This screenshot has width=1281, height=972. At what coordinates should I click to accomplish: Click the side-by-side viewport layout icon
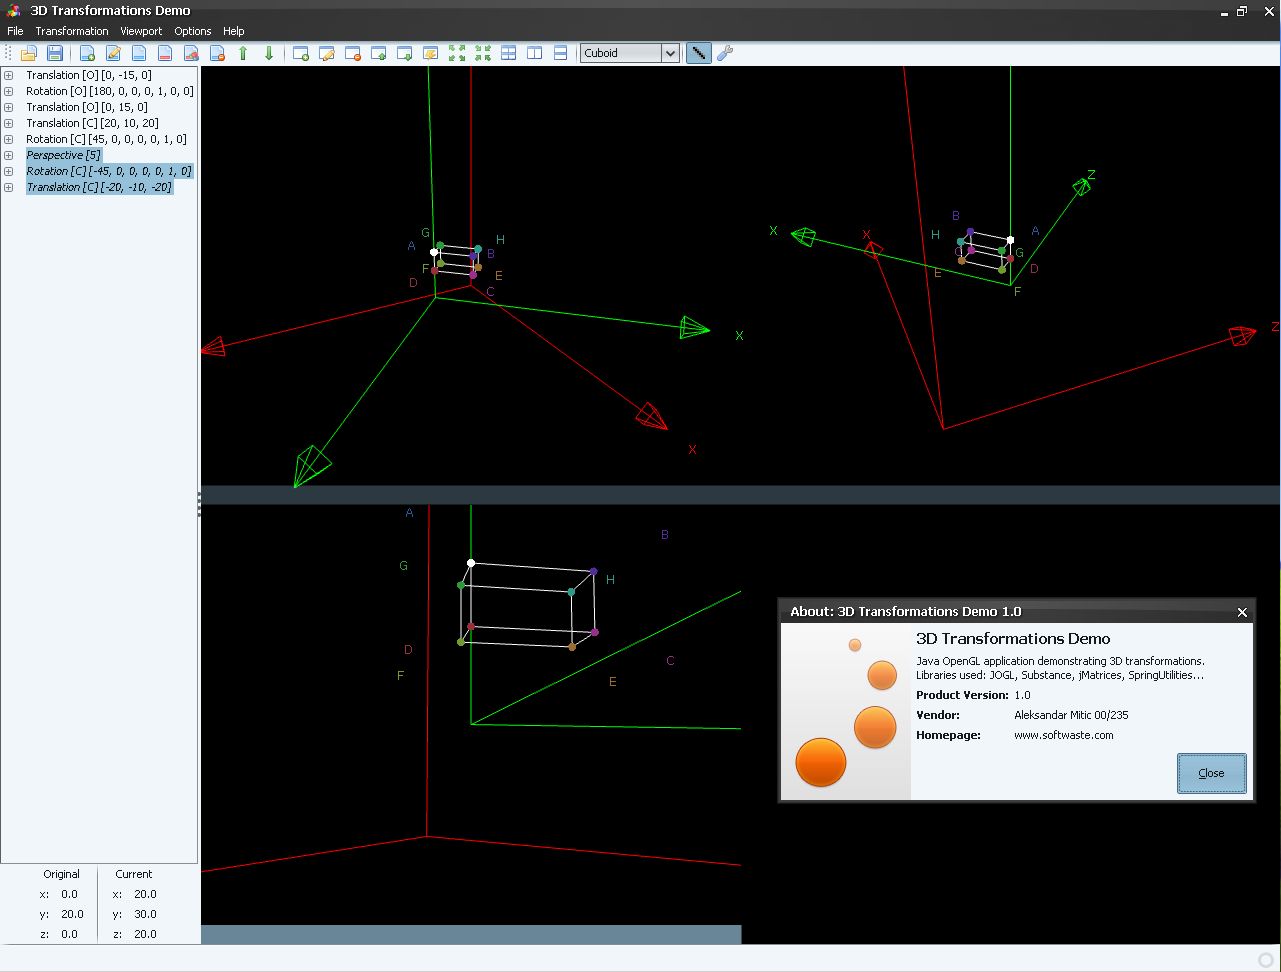pos(535,53)
